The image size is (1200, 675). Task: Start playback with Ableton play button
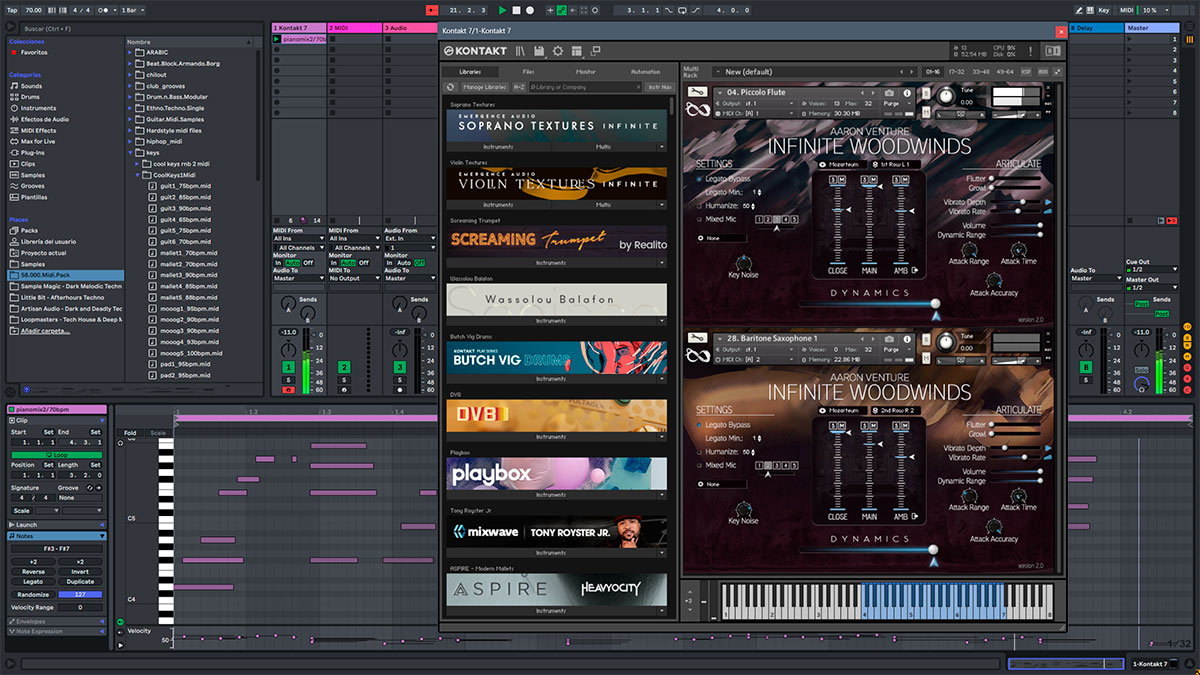point(503,10)
